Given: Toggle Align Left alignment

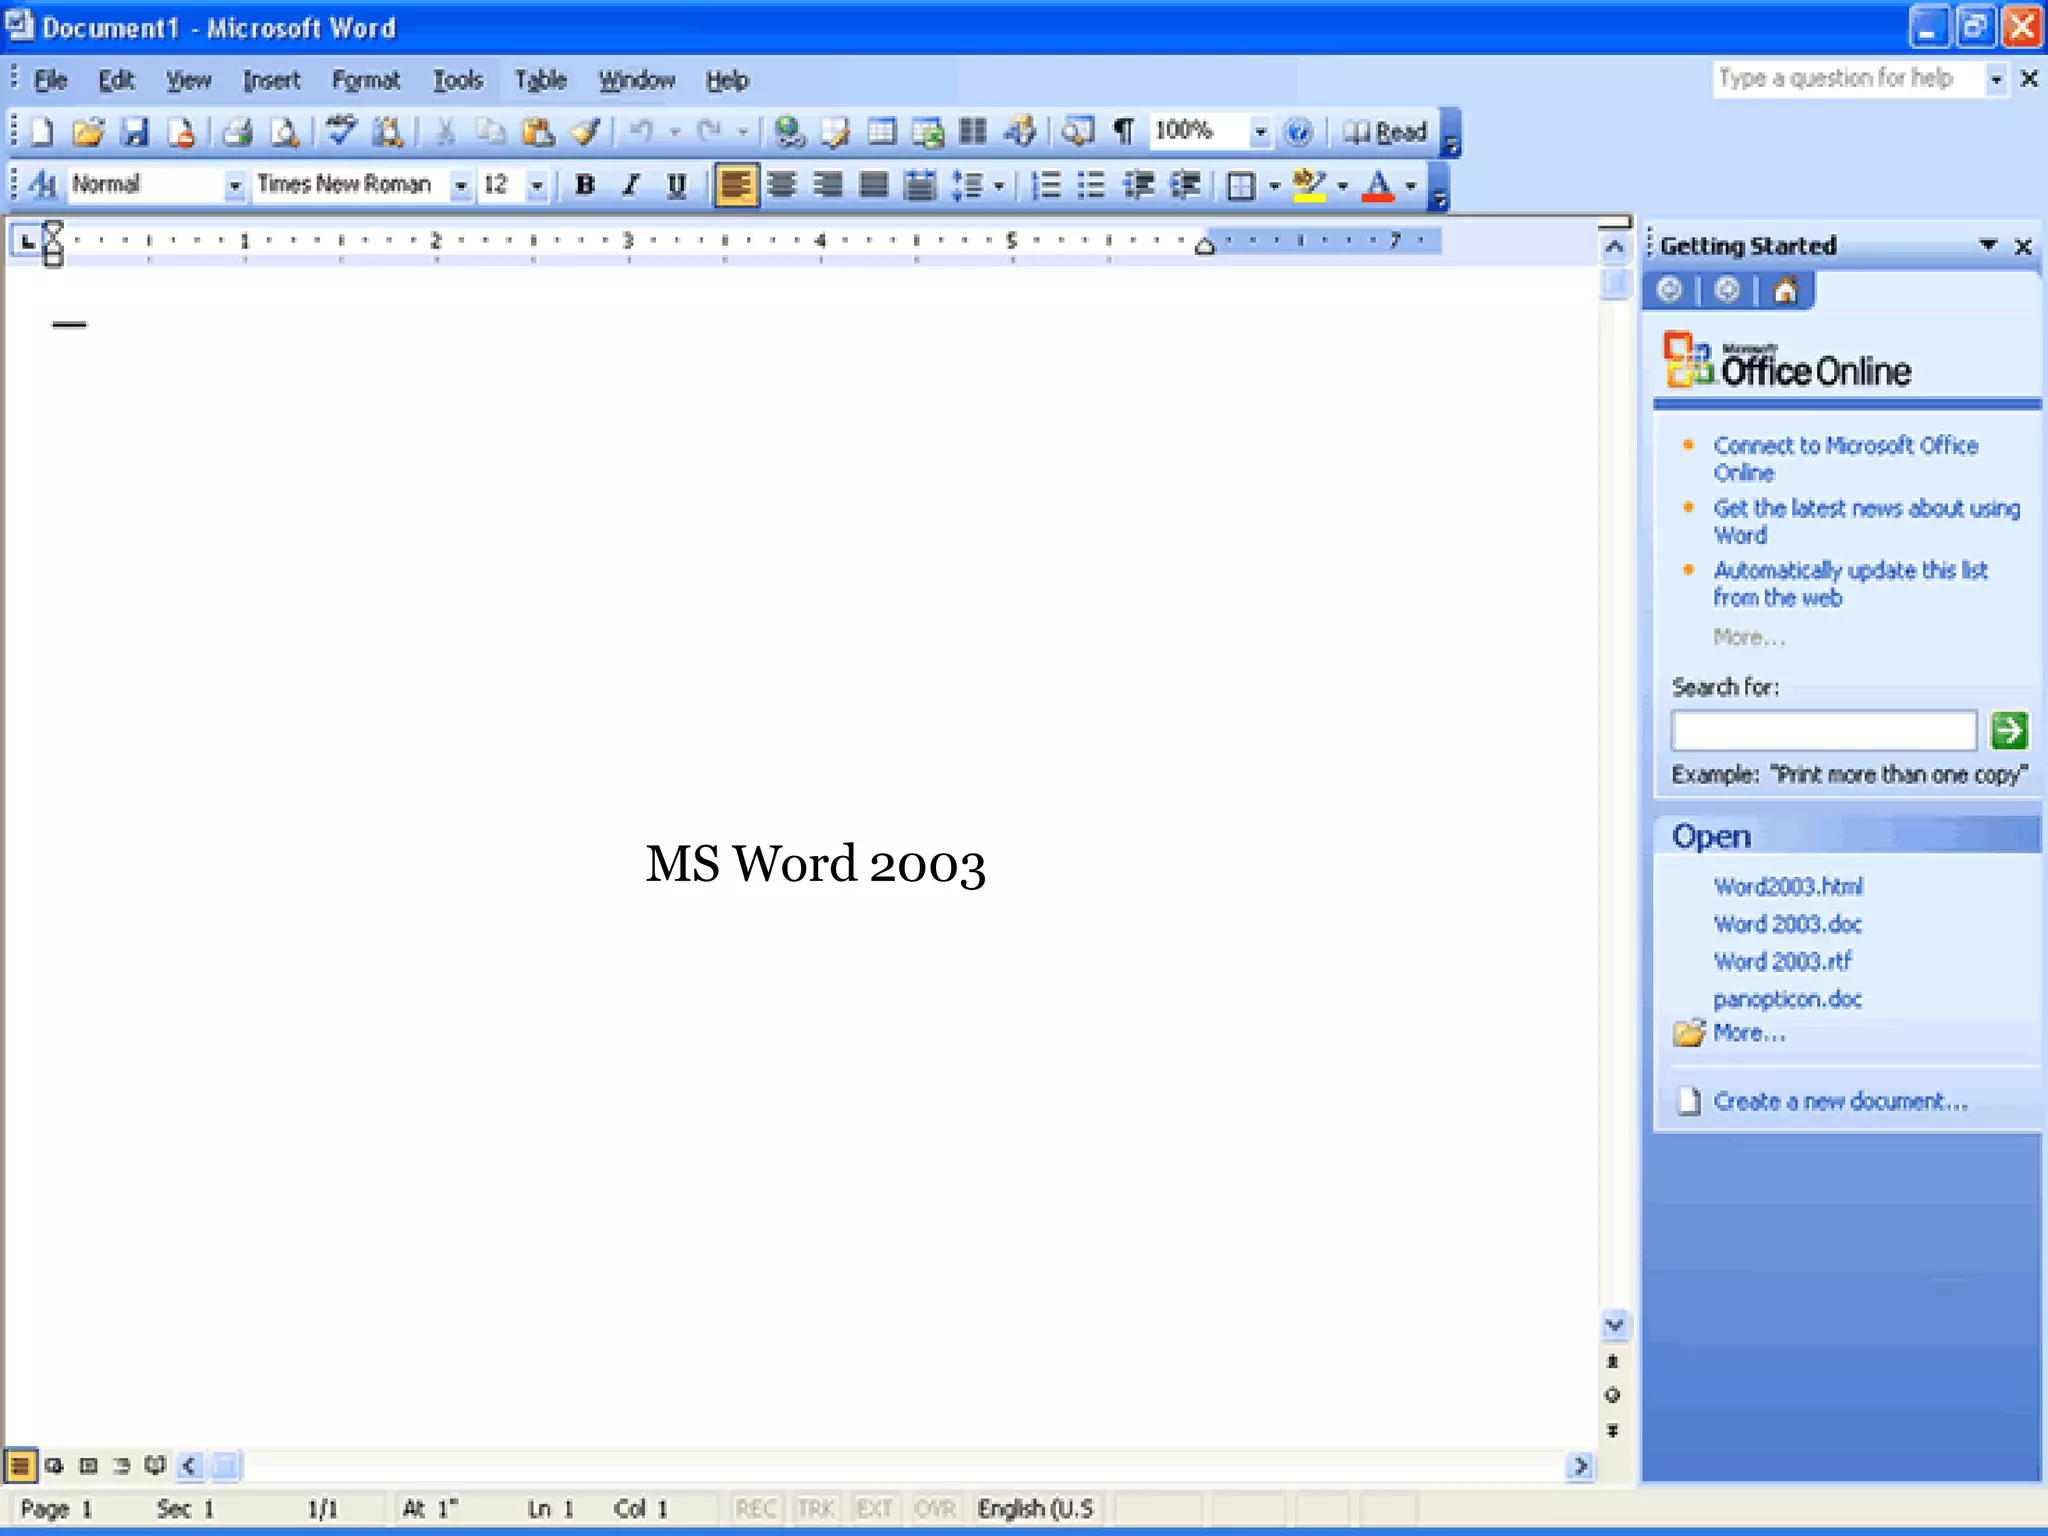Looking at the screenshot, I should click(x=736, y=185).
